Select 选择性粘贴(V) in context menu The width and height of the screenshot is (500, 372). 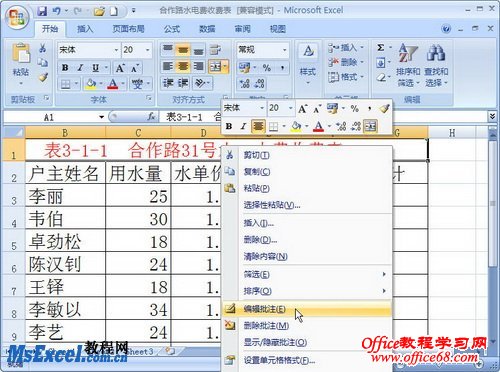point(307,205)
